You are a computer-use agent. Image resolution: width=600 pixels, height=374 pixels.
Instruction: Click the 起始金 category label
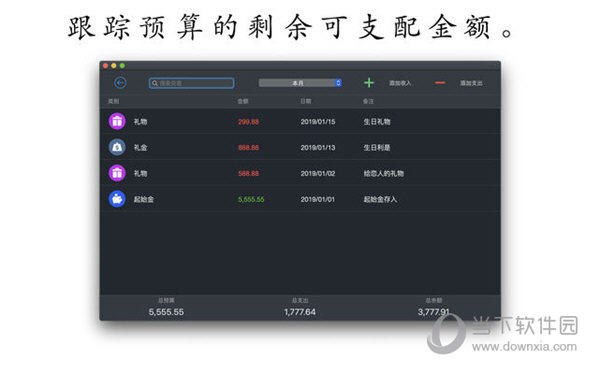[144, 199]
